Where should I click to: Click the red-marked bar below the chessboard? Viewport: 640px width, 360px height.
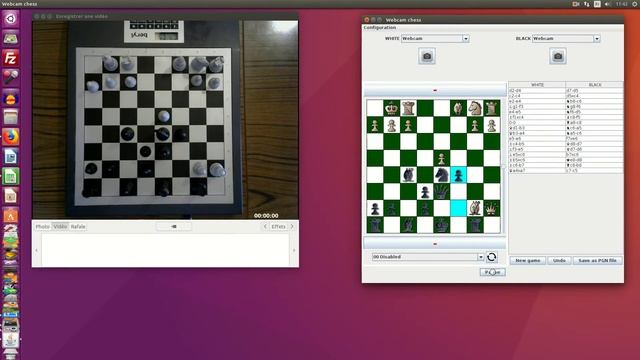tap(435, 244)
